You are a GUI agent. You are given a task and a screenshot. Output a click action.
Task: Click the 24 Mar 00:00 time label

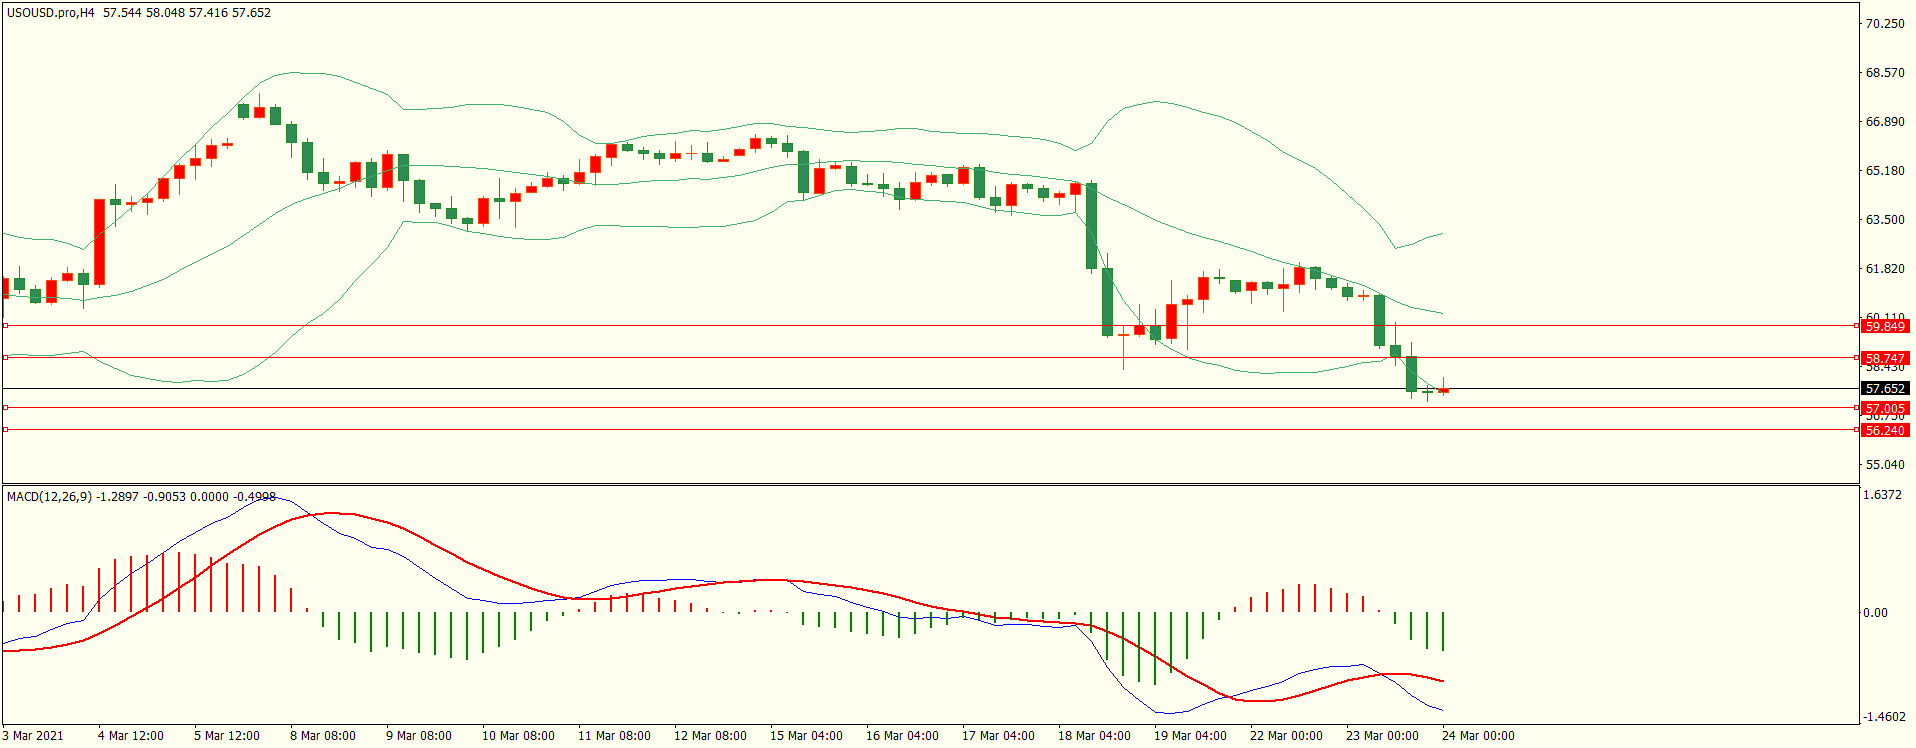[x=1477, y=736]
